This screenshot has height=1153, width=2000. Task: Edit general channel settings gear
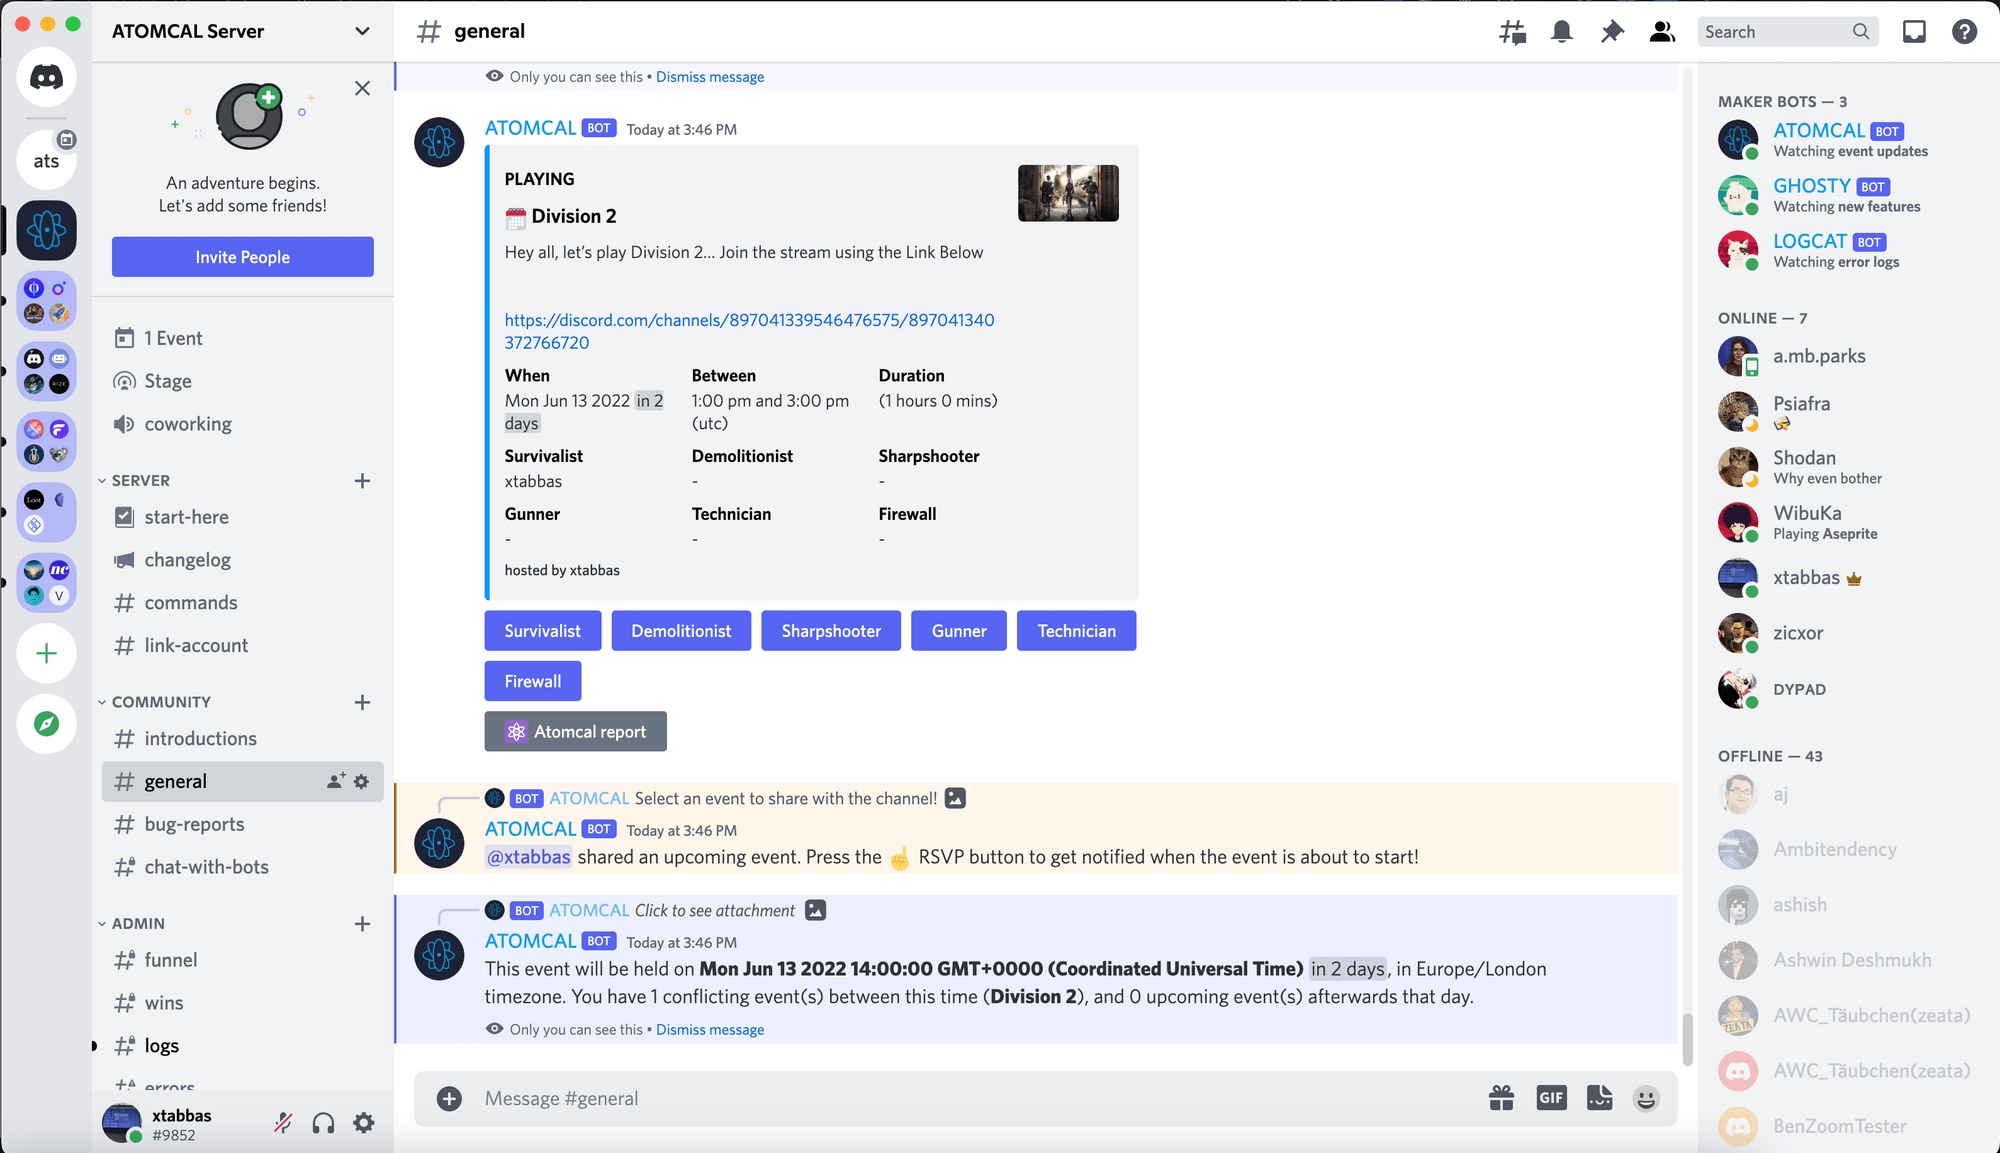tap(362, 781)
